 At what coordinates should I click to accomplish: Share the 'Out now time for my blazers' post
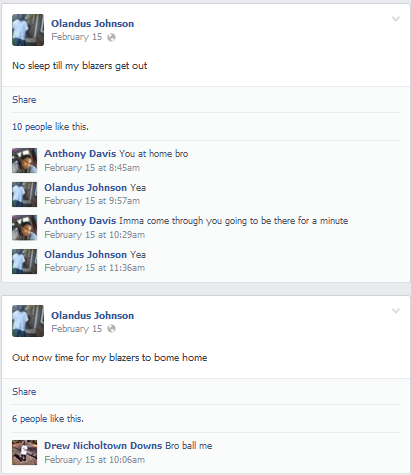coord(24,392)
